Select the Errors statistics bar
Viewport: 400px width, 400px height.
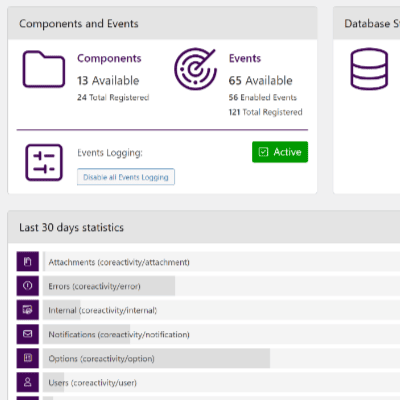click(109, 286)
